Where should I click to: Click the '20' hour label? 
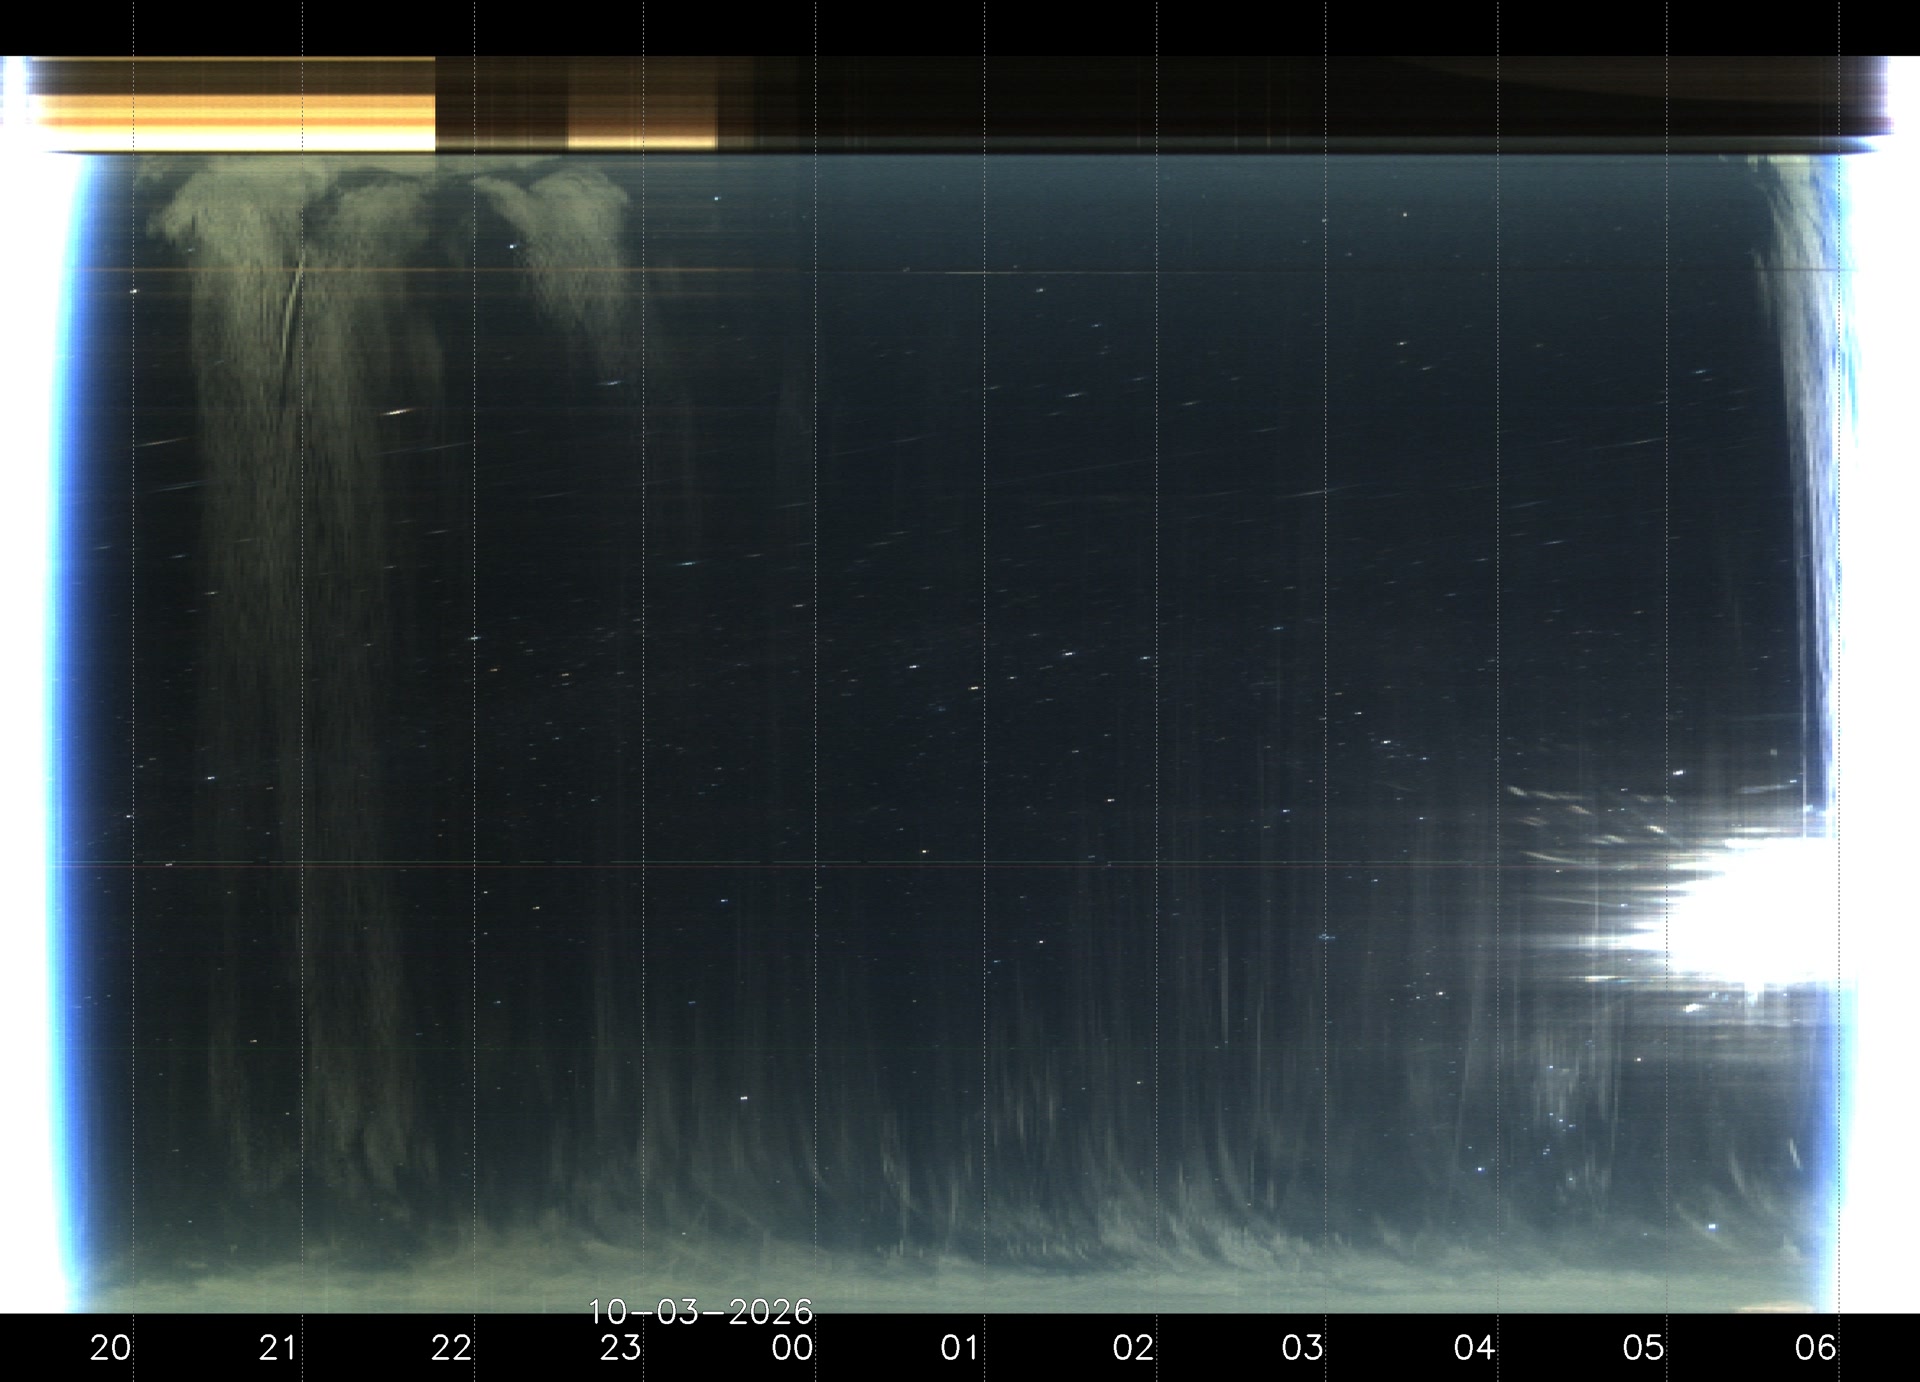click(x=110, y=1348)
